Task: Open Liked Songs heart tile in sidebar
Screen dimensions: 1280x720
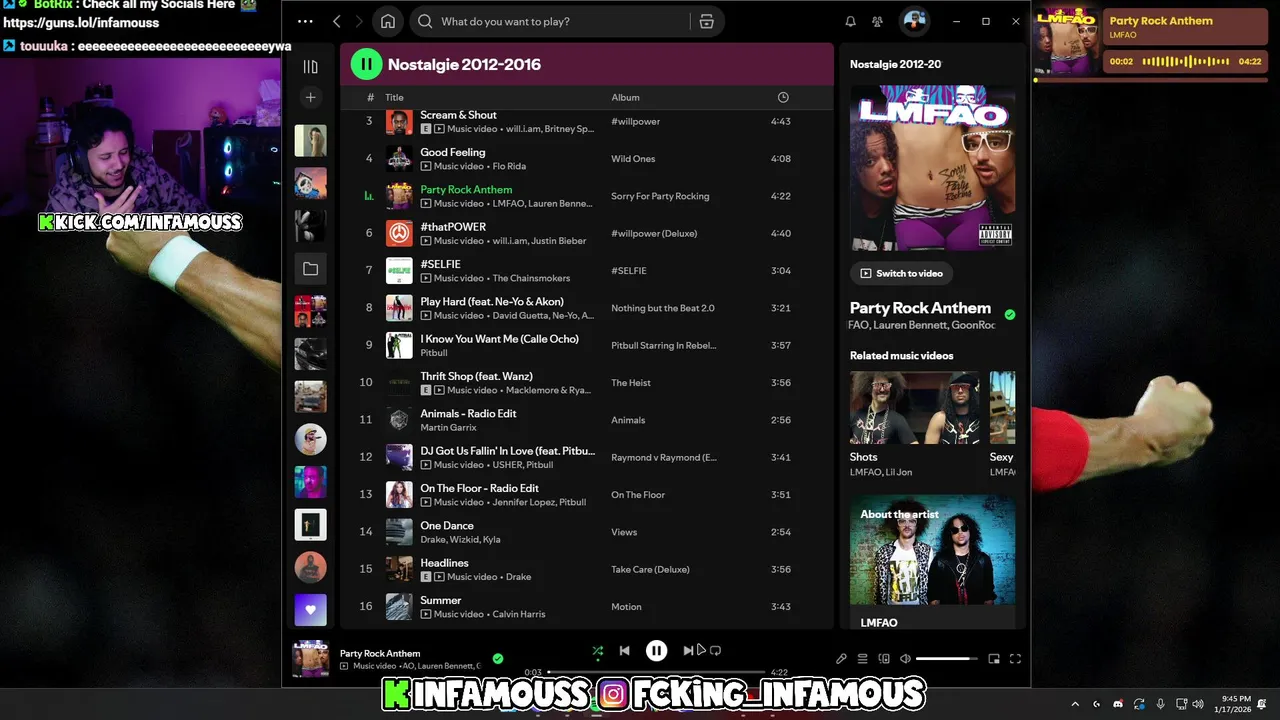Action: 310,609
